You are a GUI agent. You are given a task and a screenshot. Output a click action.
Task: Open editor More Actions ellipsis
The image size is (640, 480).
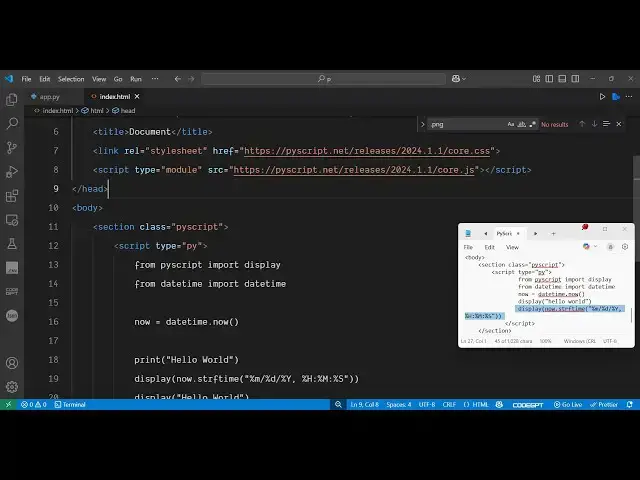(629, 96)
